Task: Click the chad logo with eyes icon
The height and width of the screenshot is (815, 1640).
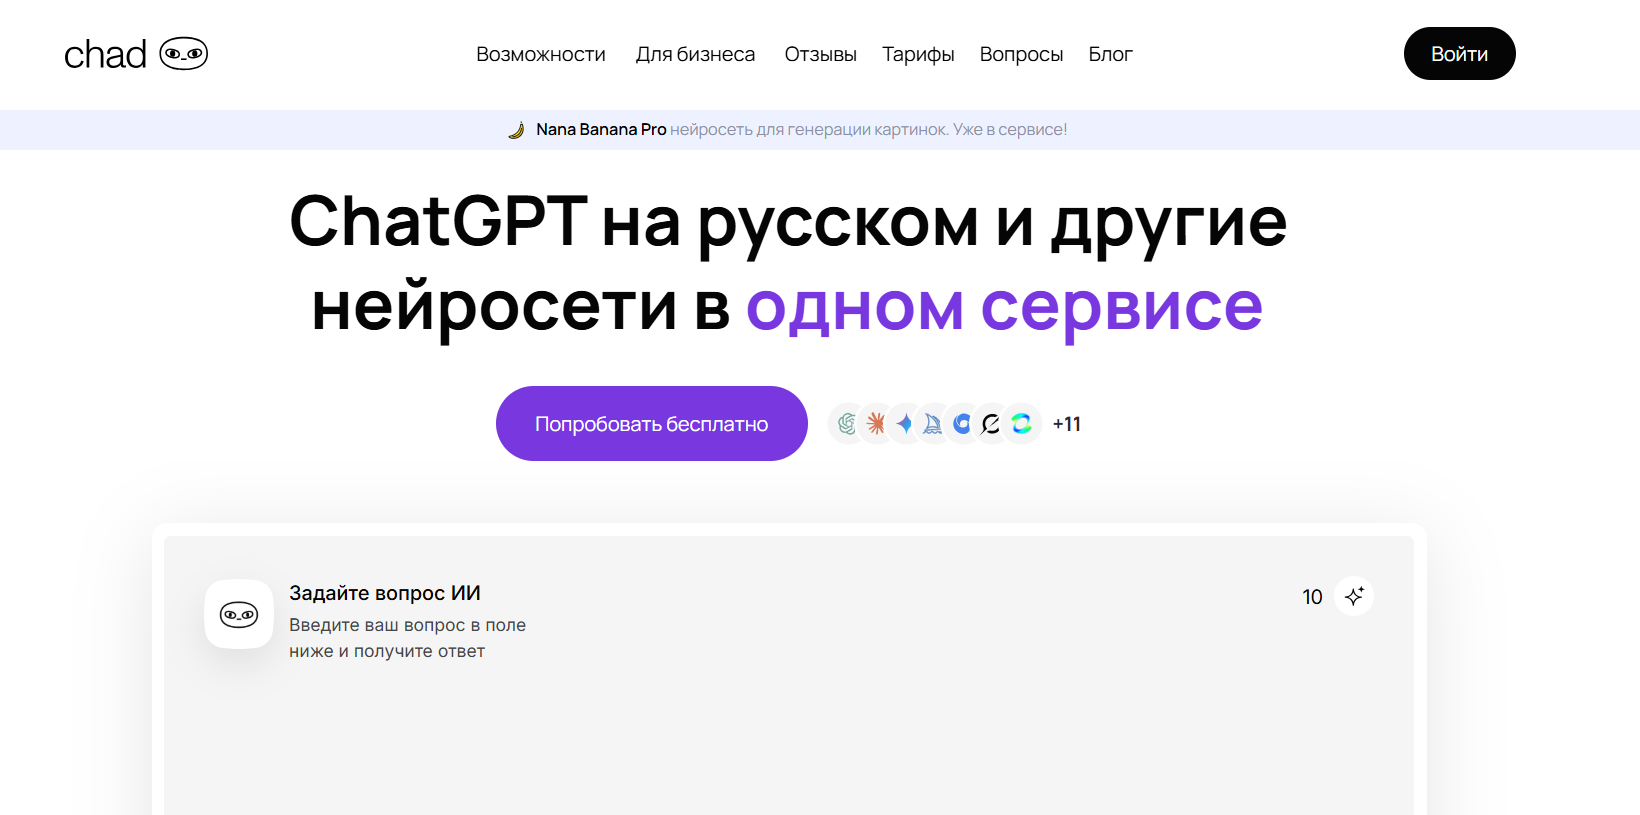Action: 136,54
